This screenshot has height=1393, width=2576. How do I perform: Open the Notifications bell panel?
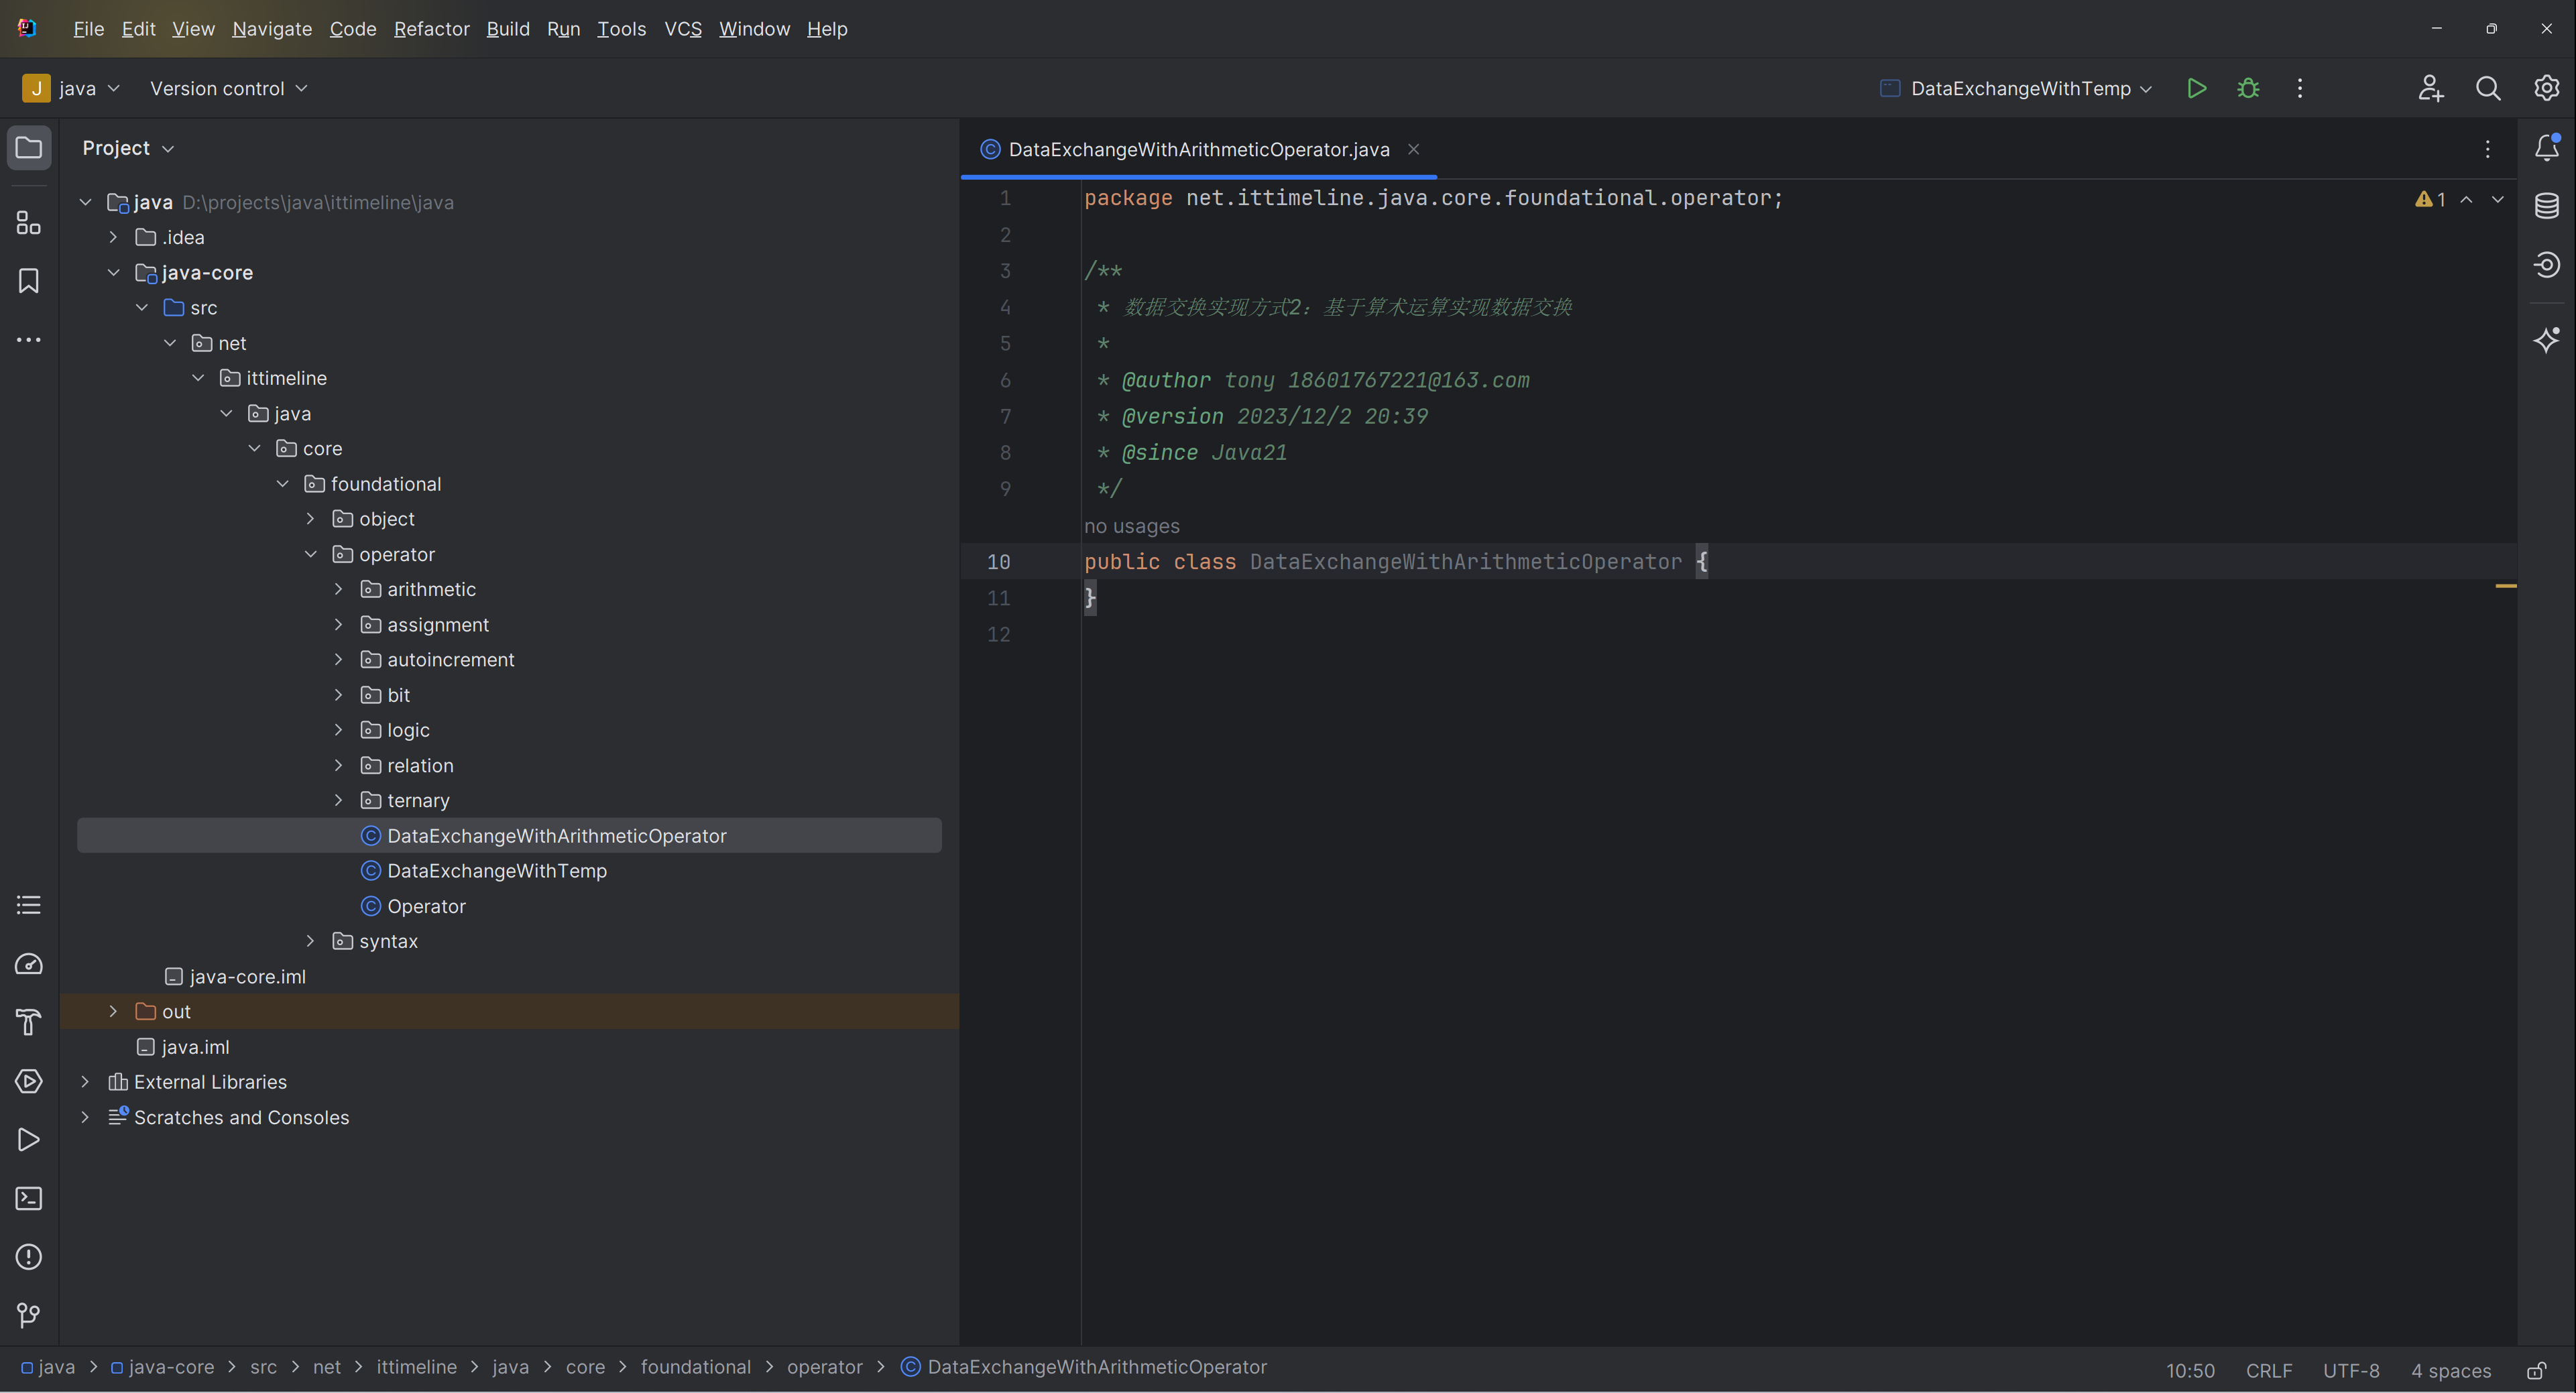click(2547, 148)
